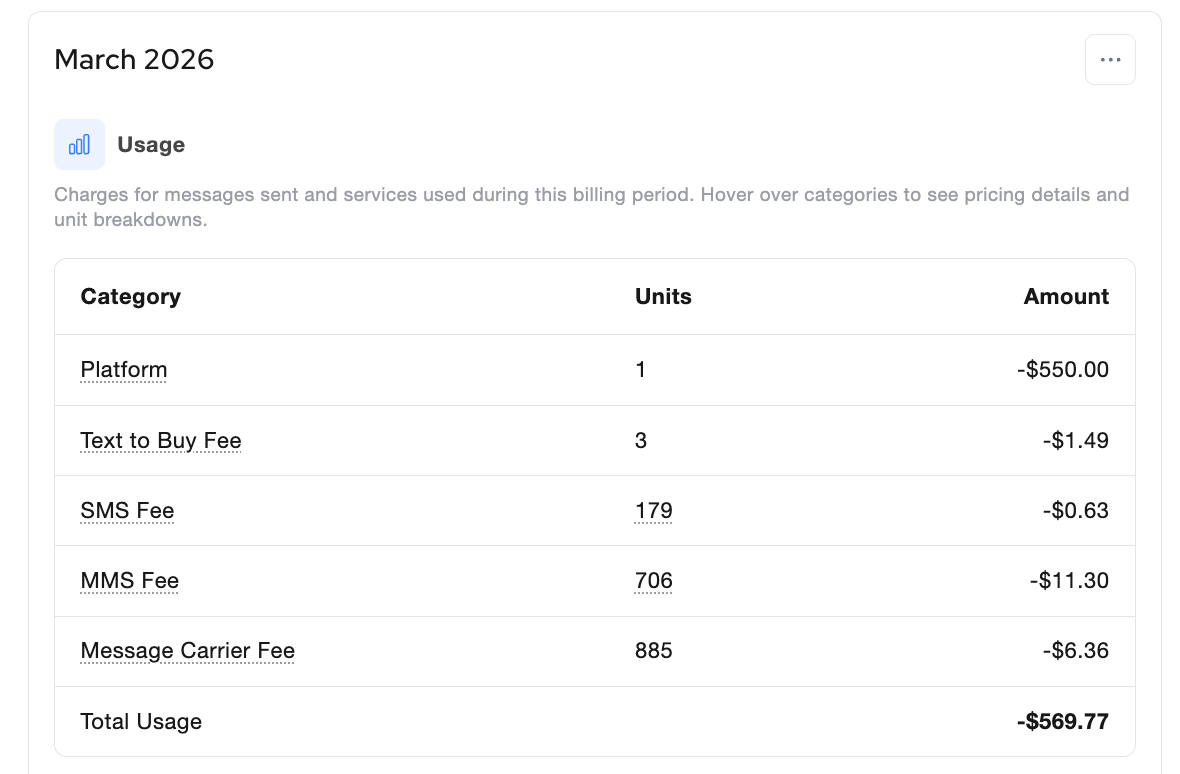The width and height of the screenshot is (1180, 774).
Task: Click the Total Usage row label
Action: point(141,722)
